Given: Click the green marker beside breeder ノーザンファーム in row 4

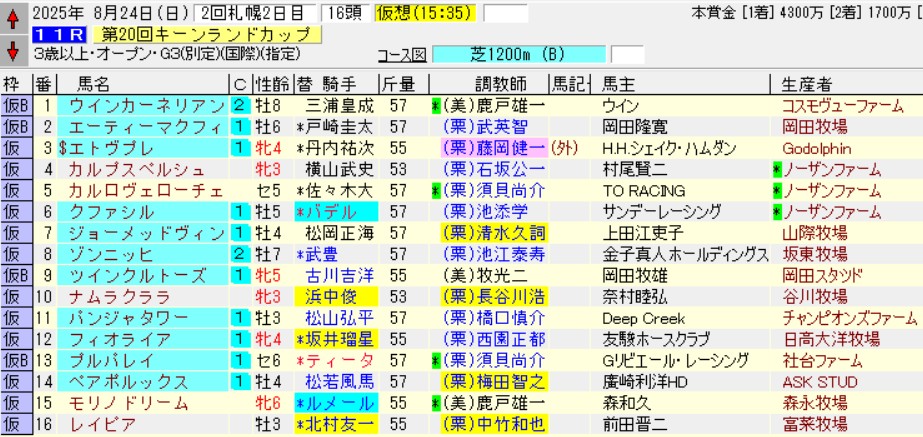Looking at the screenshot, I should 776,168.
